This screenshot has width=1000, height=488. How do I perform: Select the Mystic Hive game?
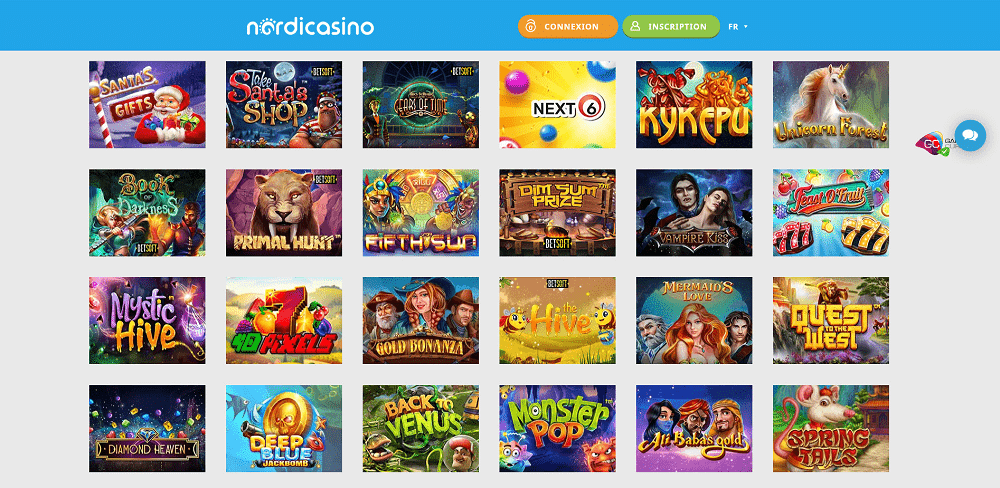click(x=147, y=320)
